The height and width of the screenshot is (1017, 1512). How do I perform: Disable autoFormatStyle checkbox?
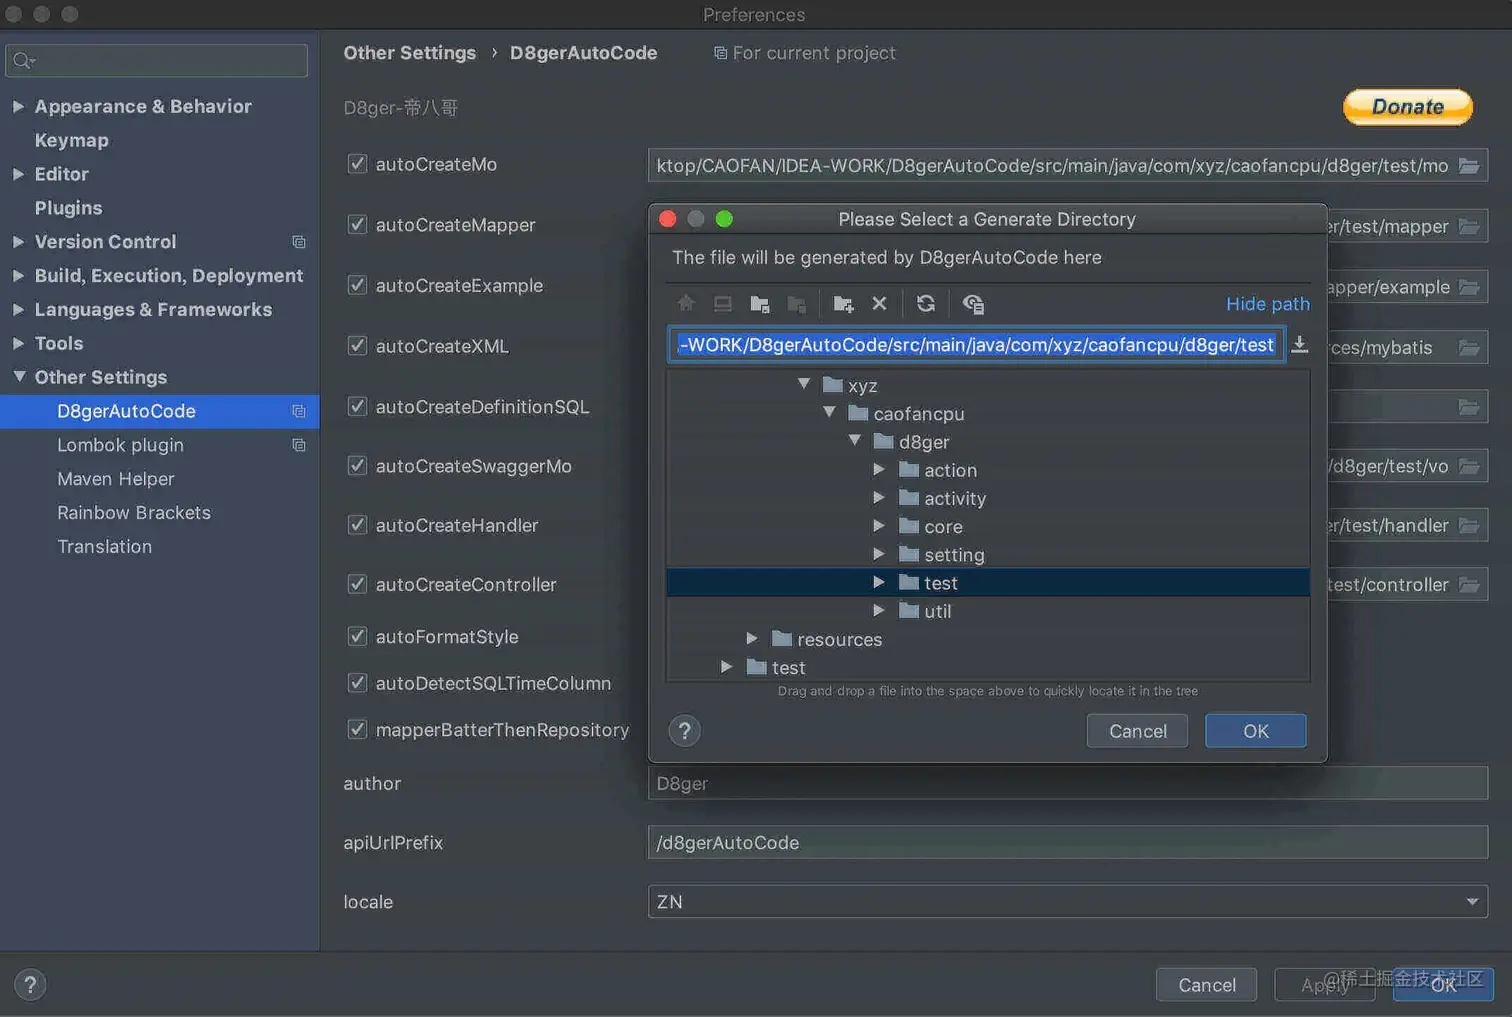click(357, 636)
